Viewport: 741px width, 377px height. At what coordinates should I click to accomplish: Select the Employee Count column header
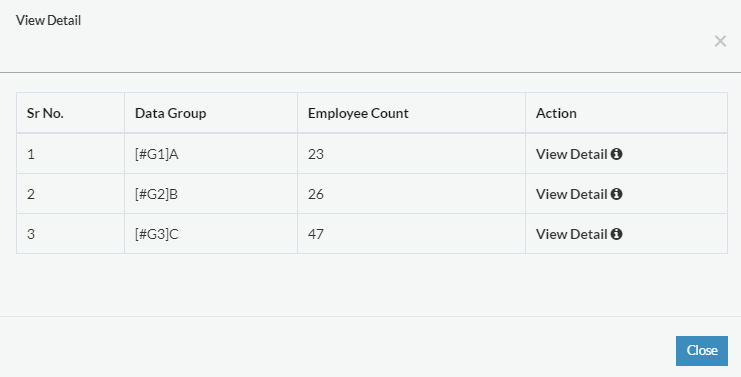(411, 113)
